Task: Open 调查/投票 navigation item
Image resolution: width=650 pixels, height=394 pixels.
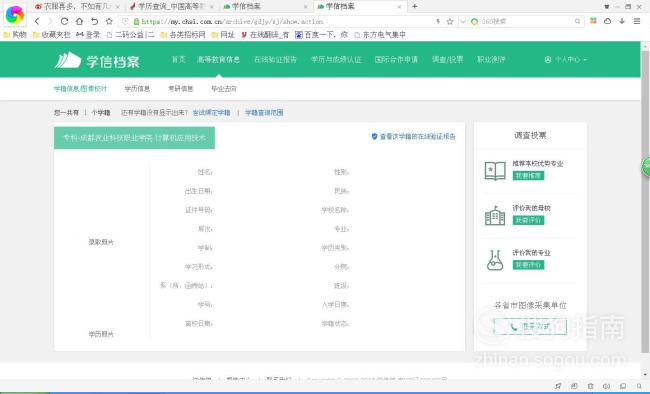Action: click(447, 59)
